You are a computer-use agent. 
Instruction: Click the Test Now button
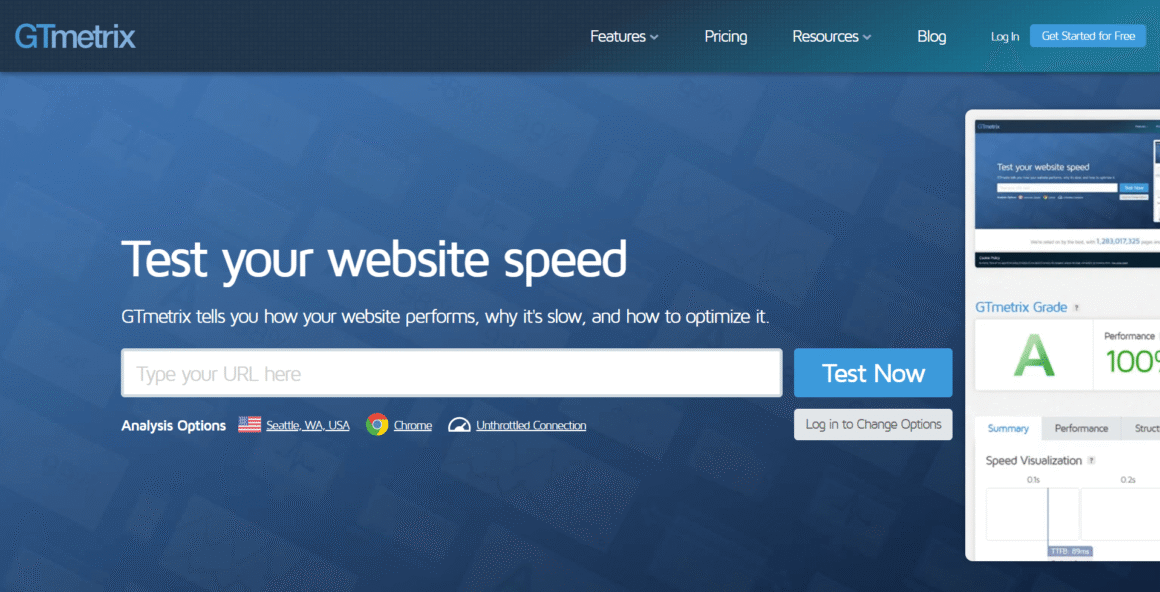[872, 372]
